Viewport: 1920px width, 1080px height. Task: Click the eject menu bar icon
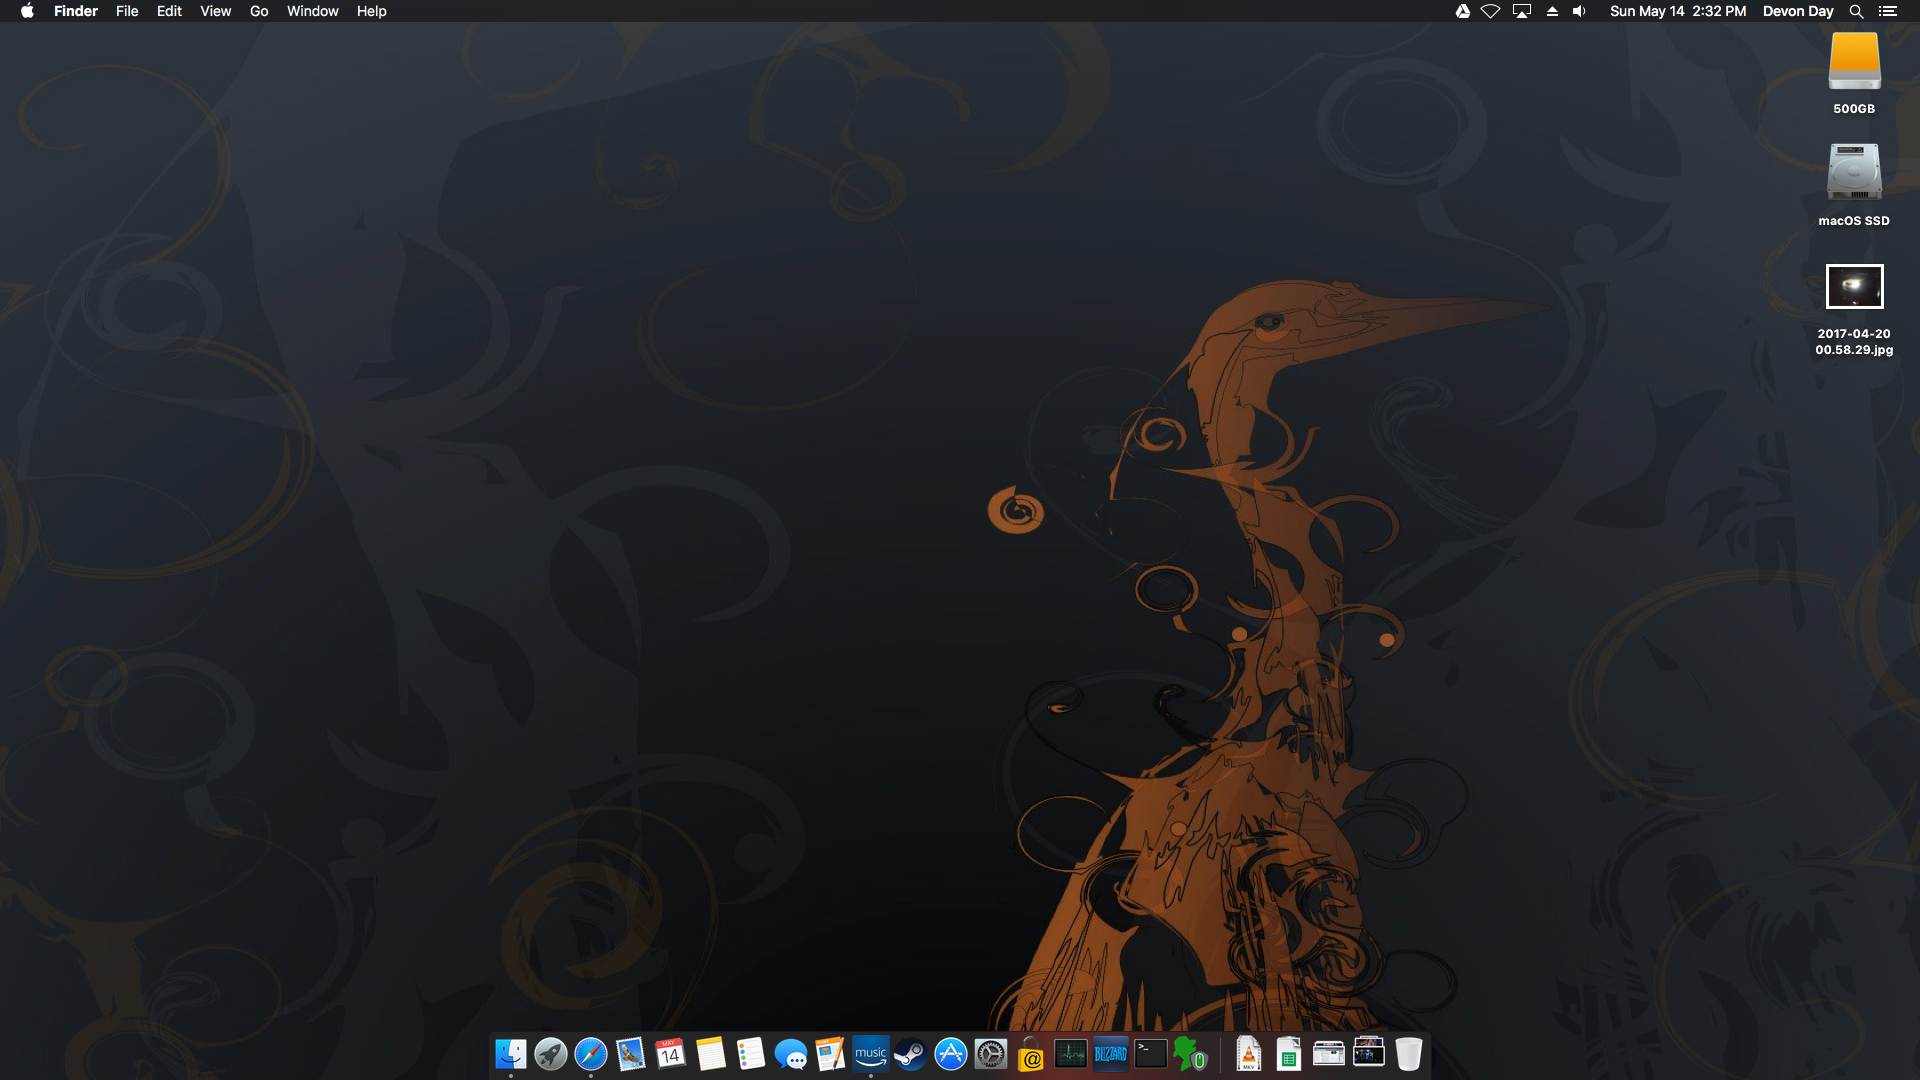pos(1552,11)
